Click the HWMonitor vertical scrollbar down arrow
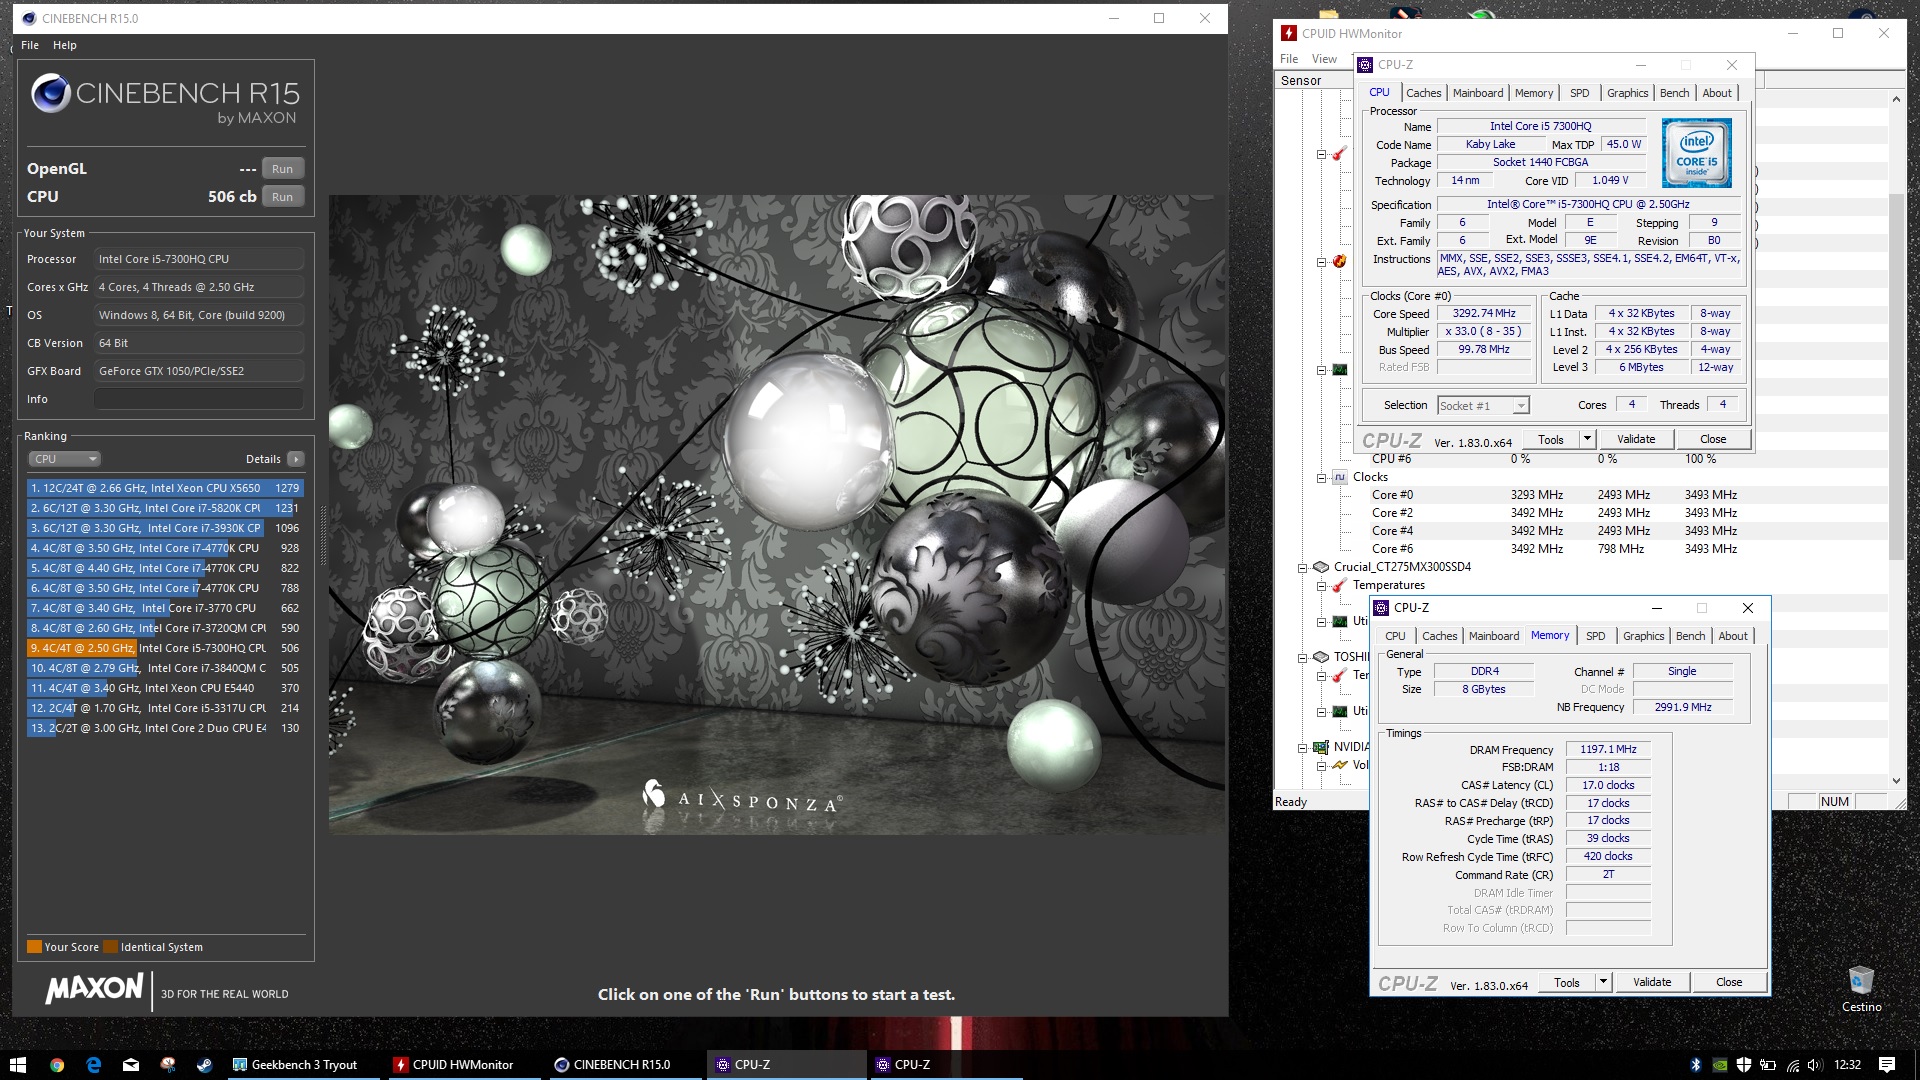Viewport: 1920px width, 1080px height. click(x=1896, y=781)
